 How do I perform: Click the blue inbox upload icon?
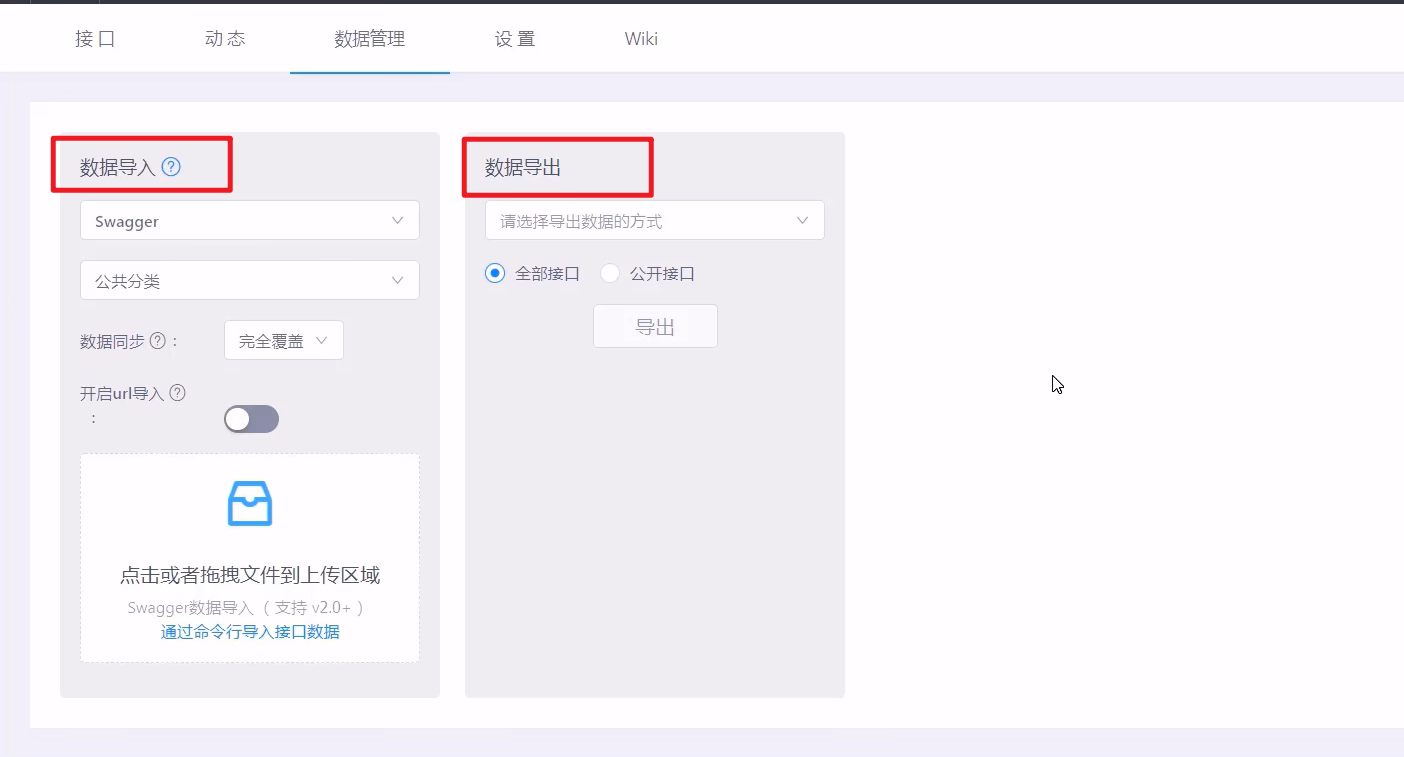250,504
